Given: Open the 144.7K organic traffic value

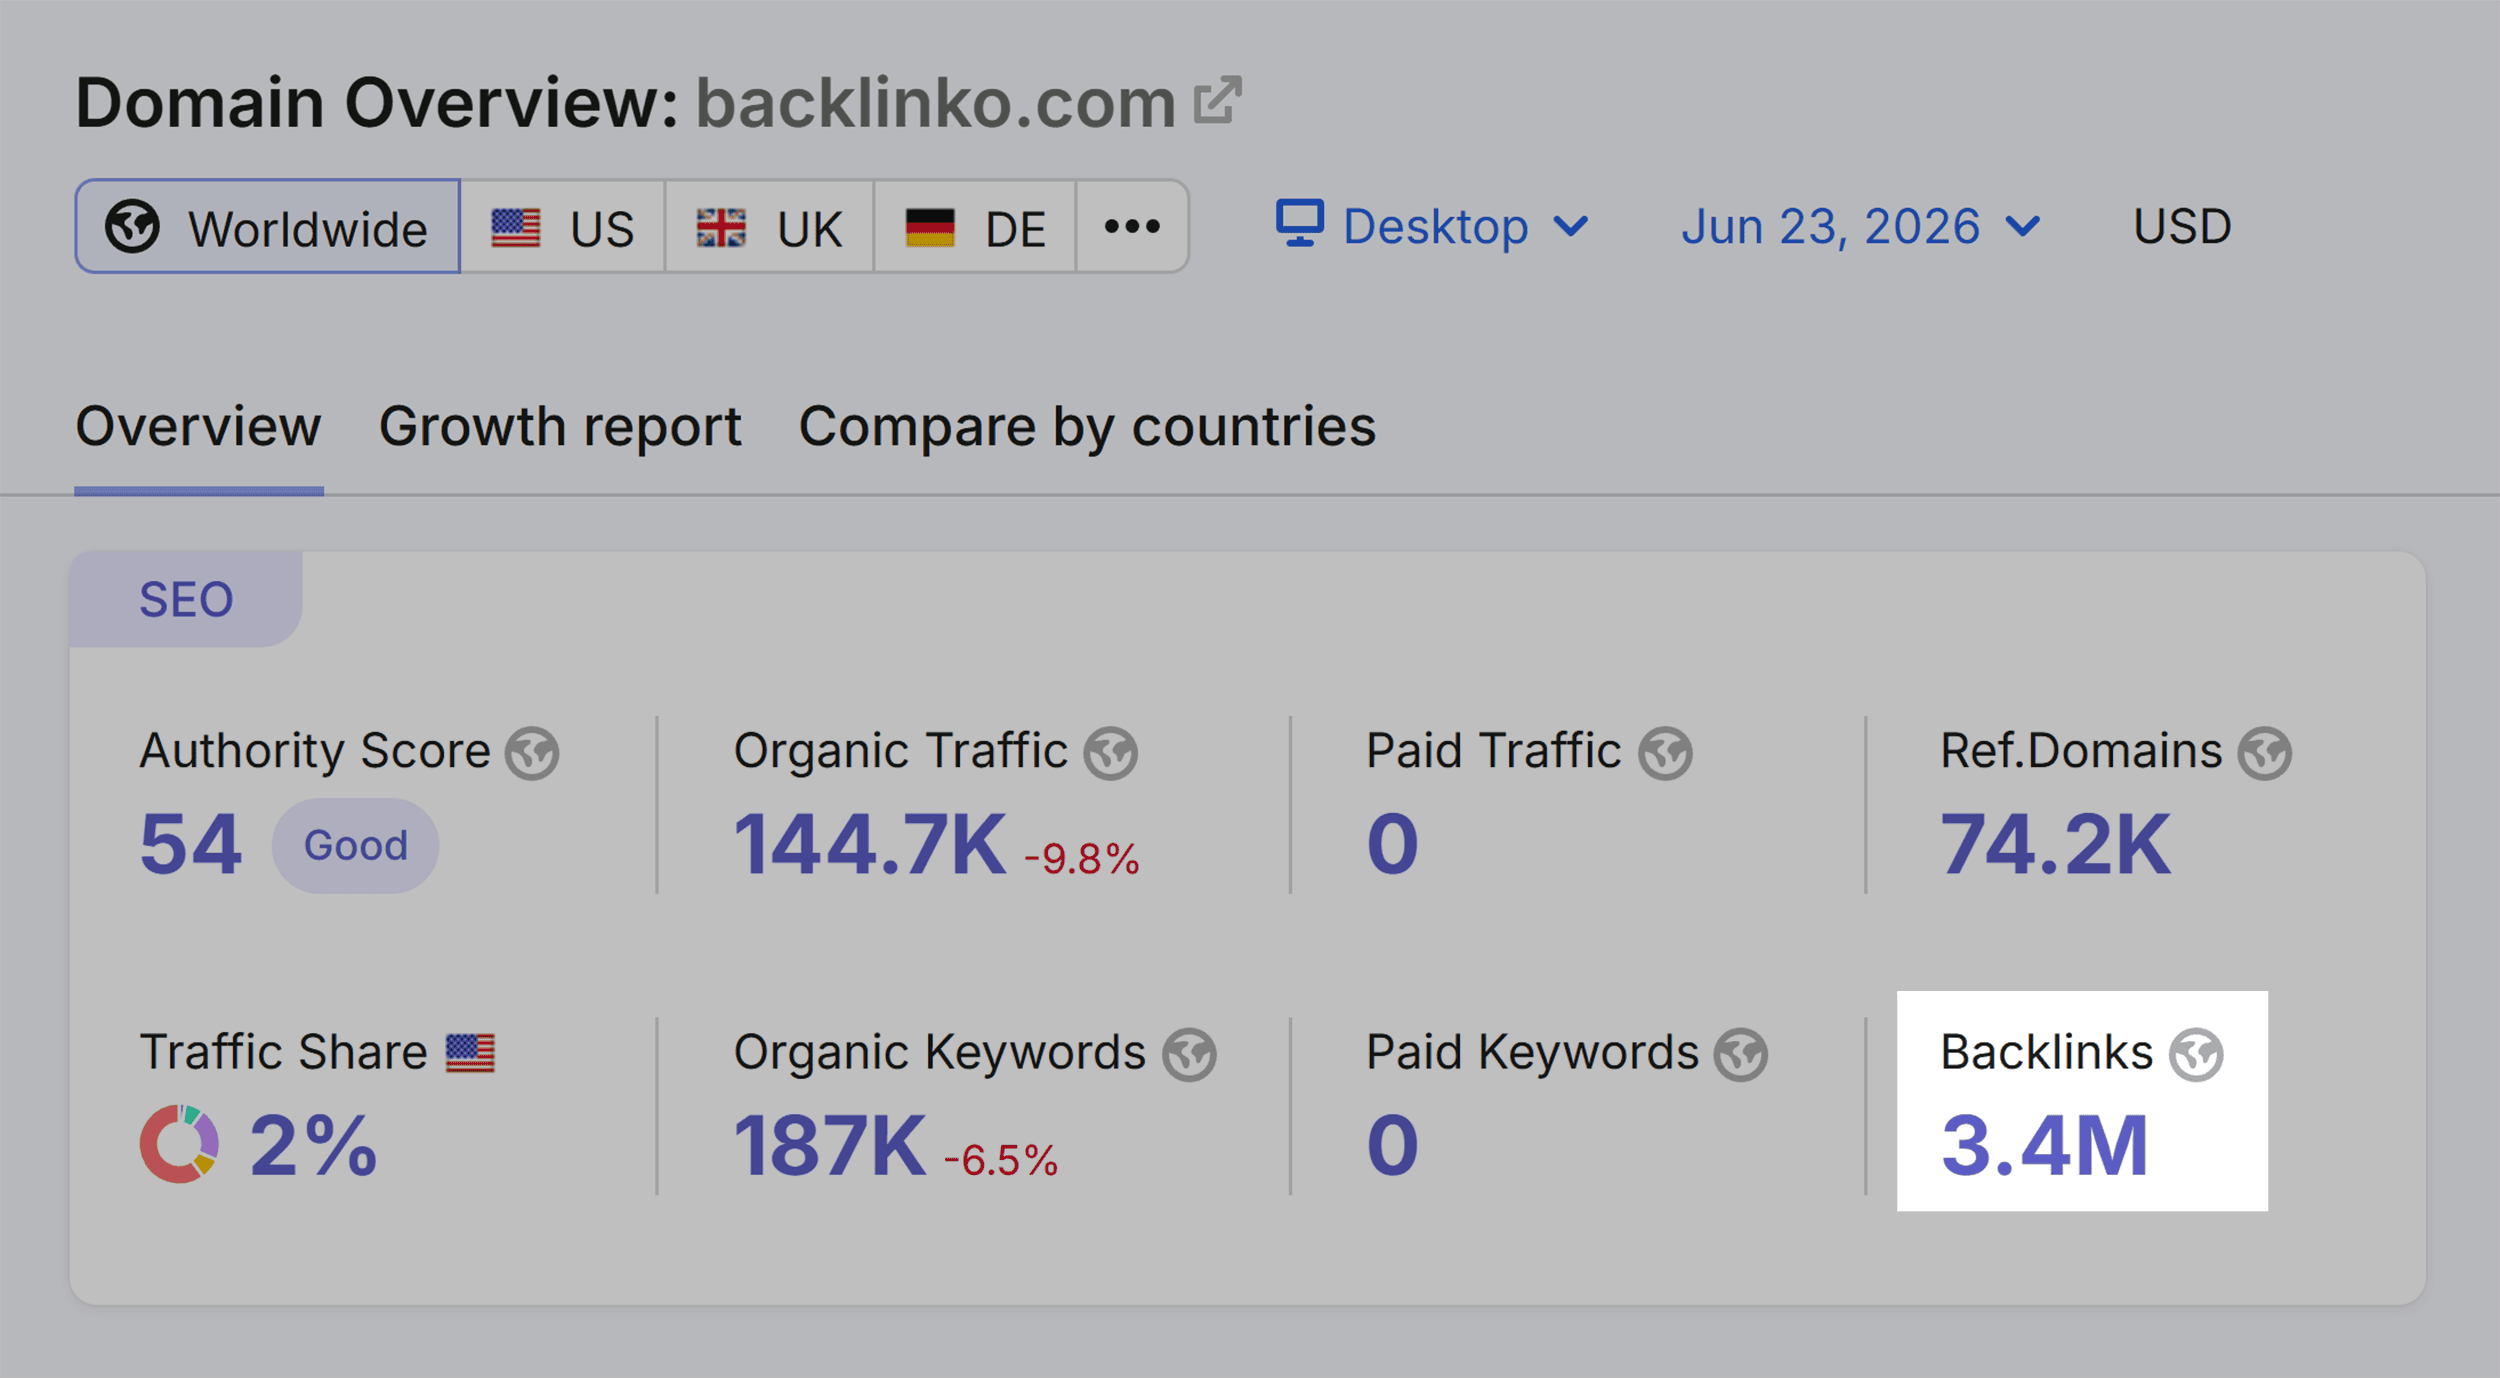Looking at the screenshot, I should [869, 845].
